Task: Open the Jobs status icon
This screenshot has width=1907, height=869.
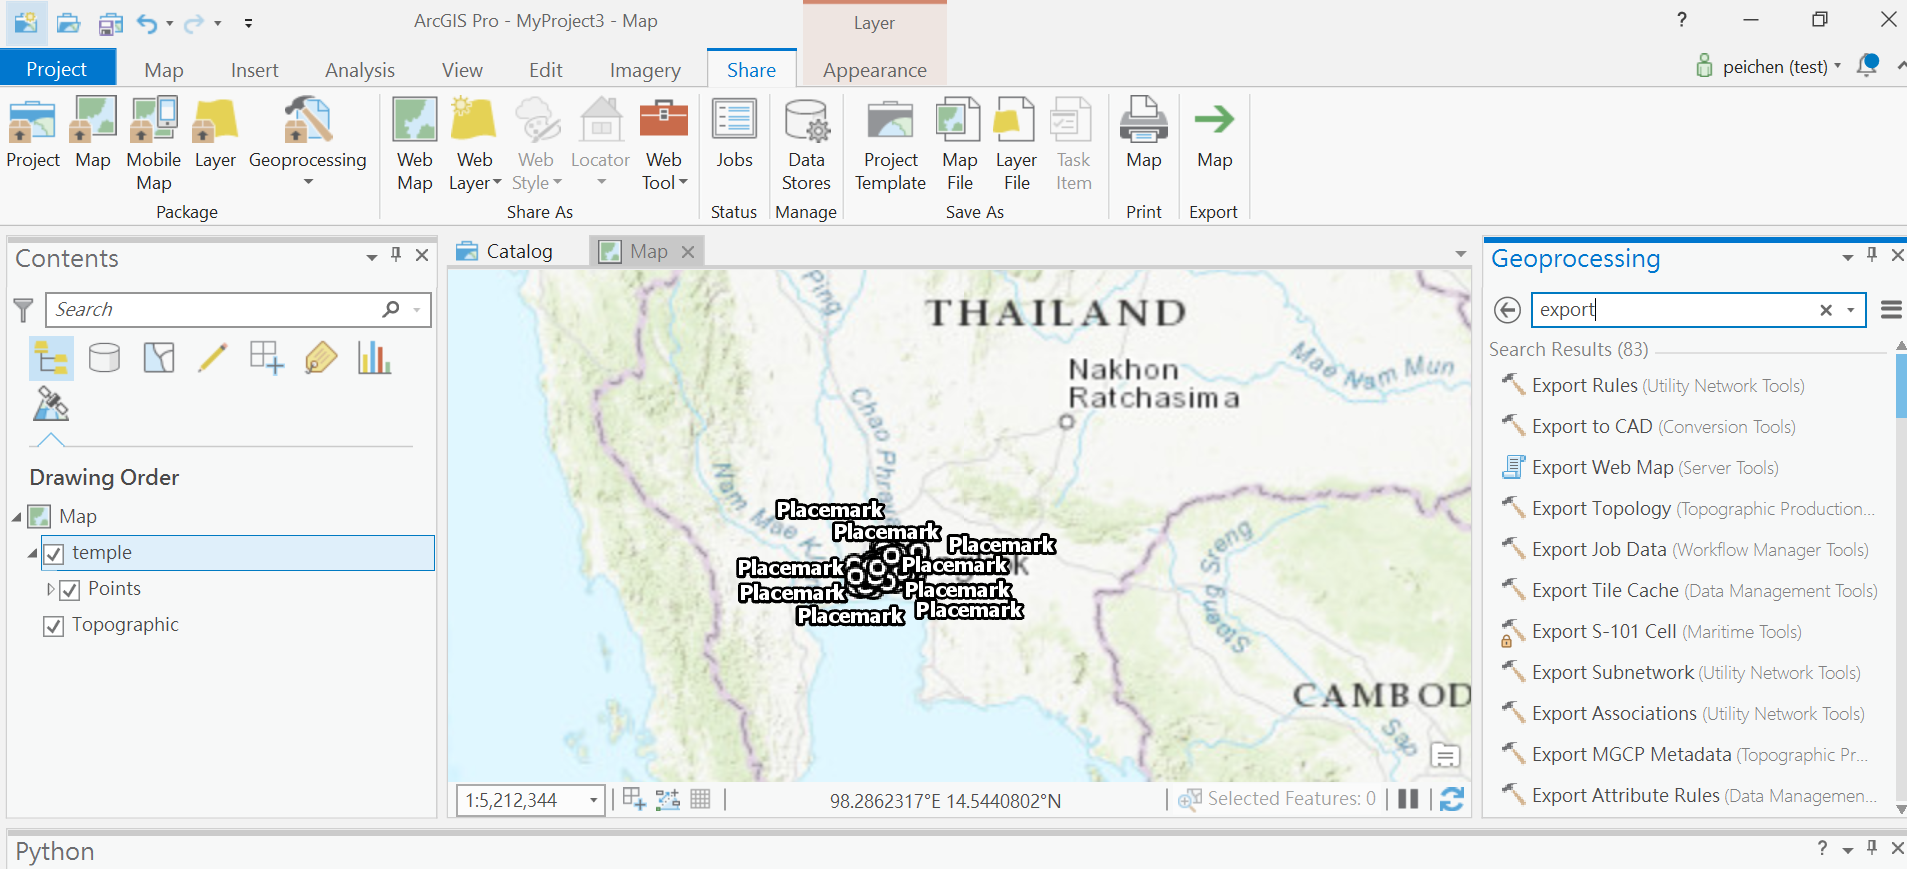Action: coord(734,121)
